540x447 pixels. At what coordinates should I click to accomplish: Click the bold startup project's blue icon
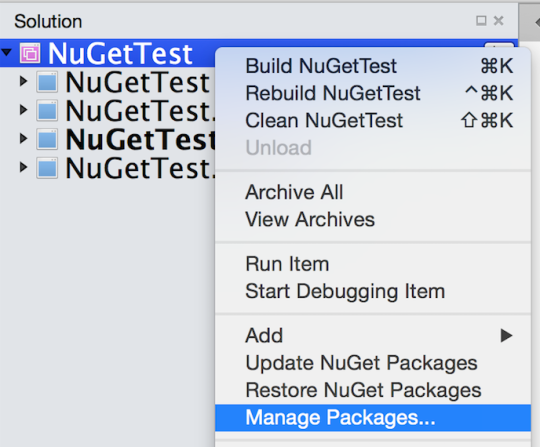[x=47, y=139]
